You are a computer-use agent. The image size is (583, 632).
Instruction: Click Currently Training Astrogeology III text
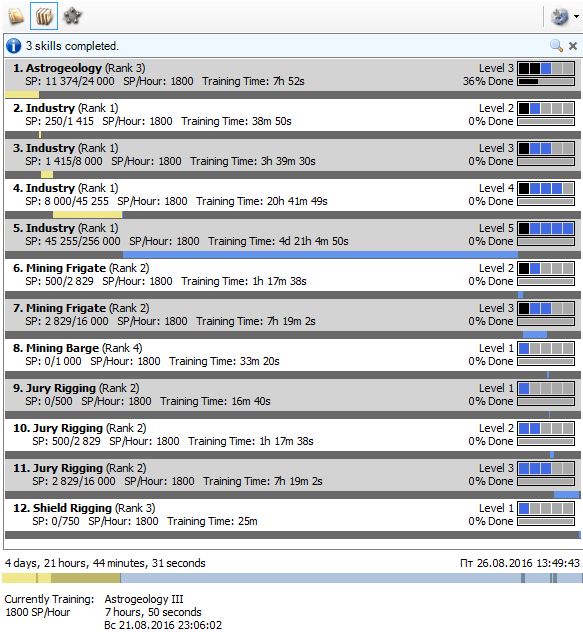point(144,599)
